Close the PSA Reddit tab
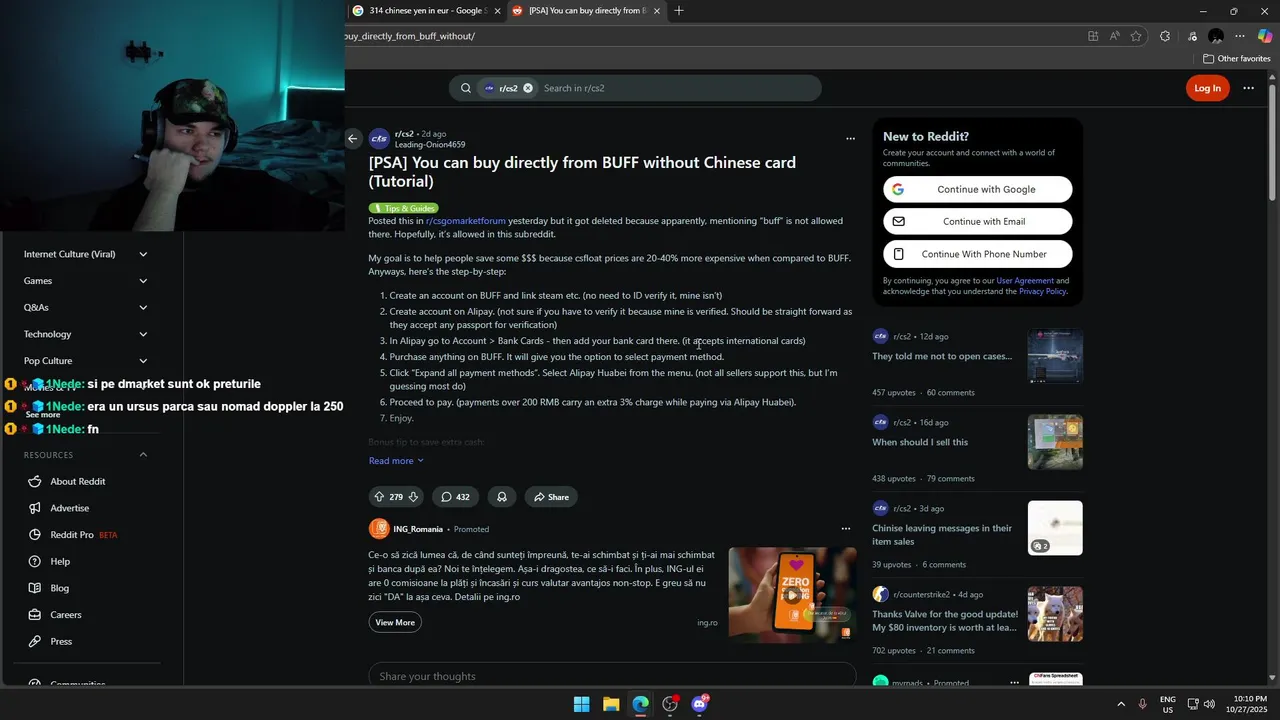The height and width of the screenshot is (720, 1280). click(x=657, y=11)
